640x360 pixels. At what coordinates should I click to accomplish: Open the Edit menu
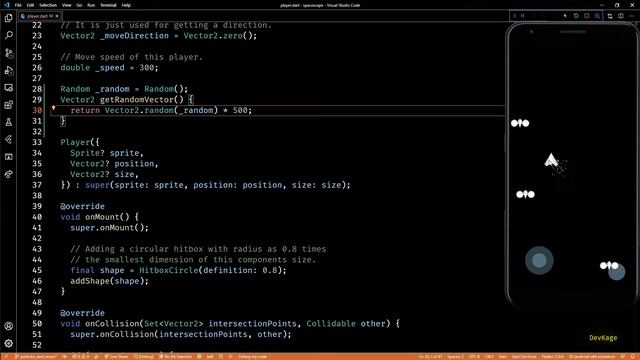tap(30, 5)
